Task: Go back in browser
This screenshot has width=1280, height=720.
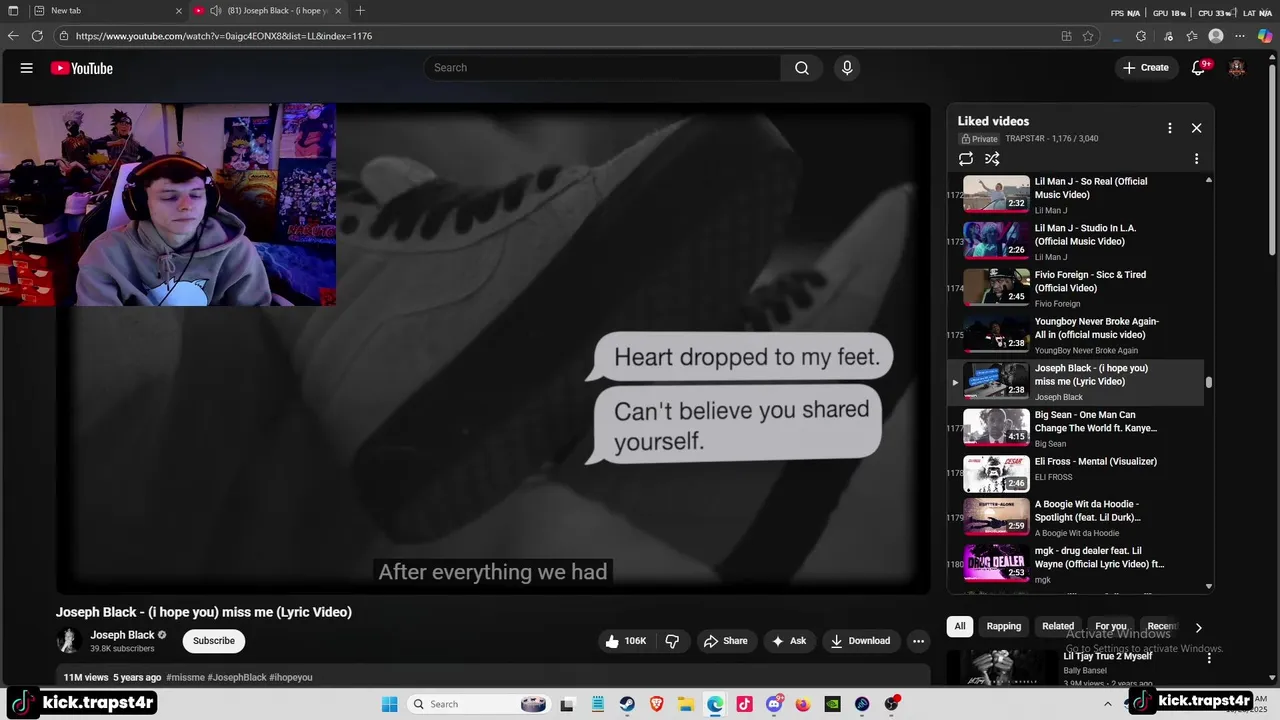Action: 13,36
